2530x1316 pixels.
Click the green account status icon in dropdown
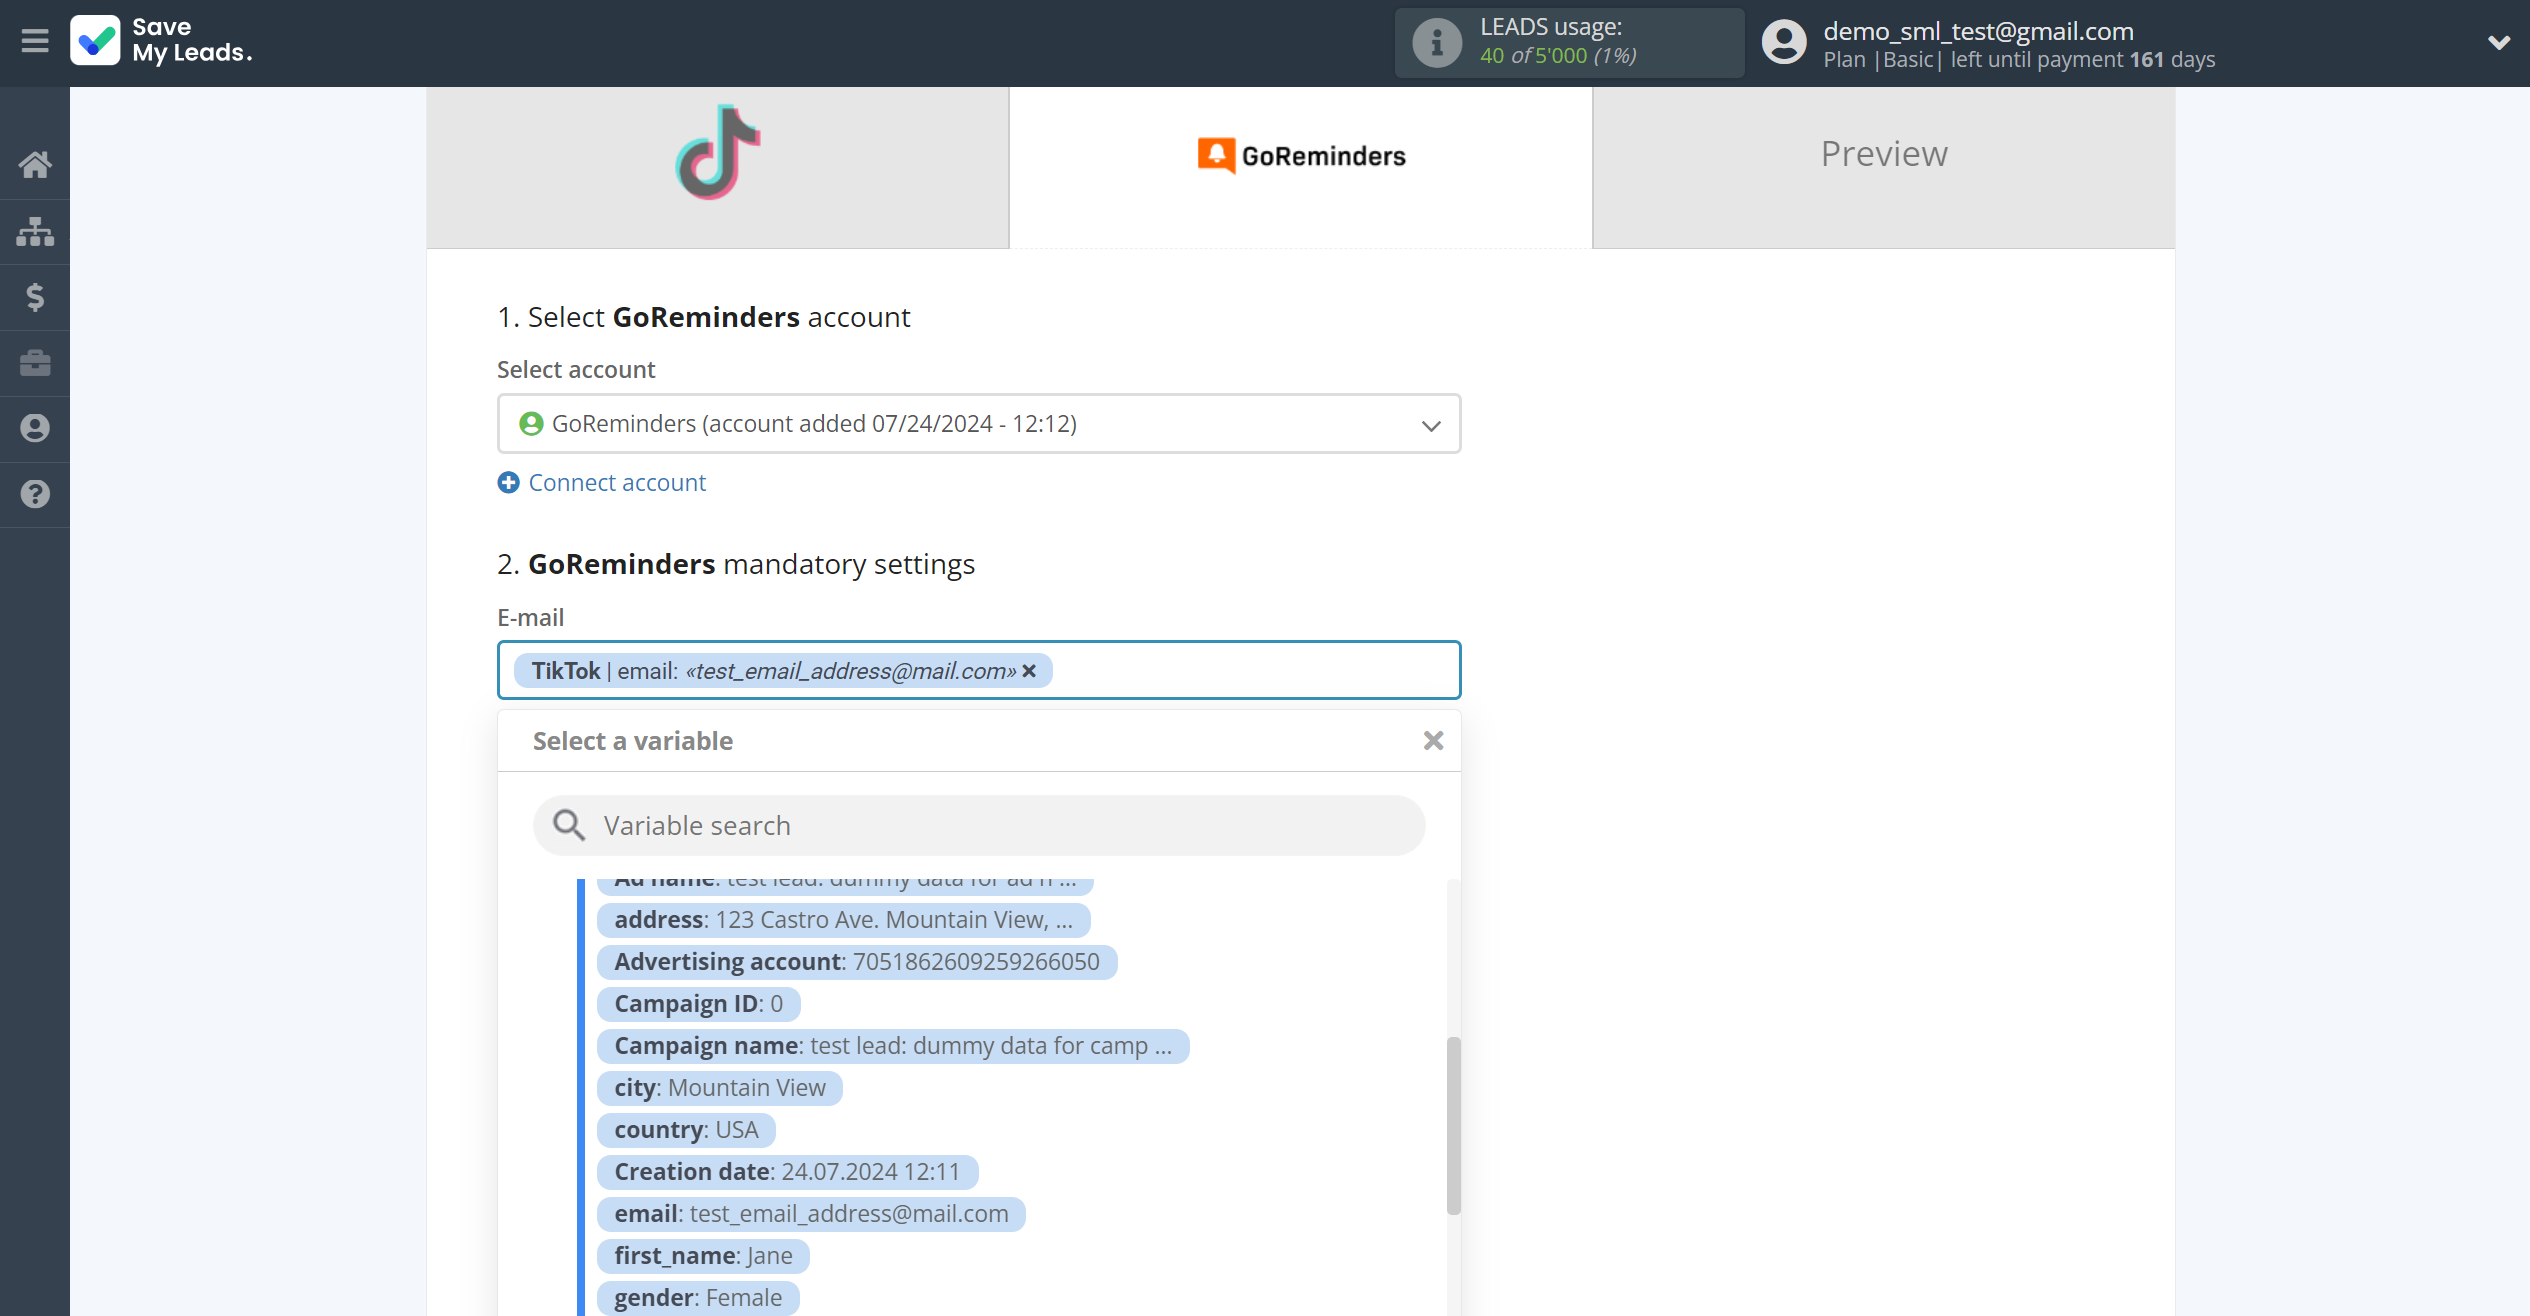pos(531,424)
